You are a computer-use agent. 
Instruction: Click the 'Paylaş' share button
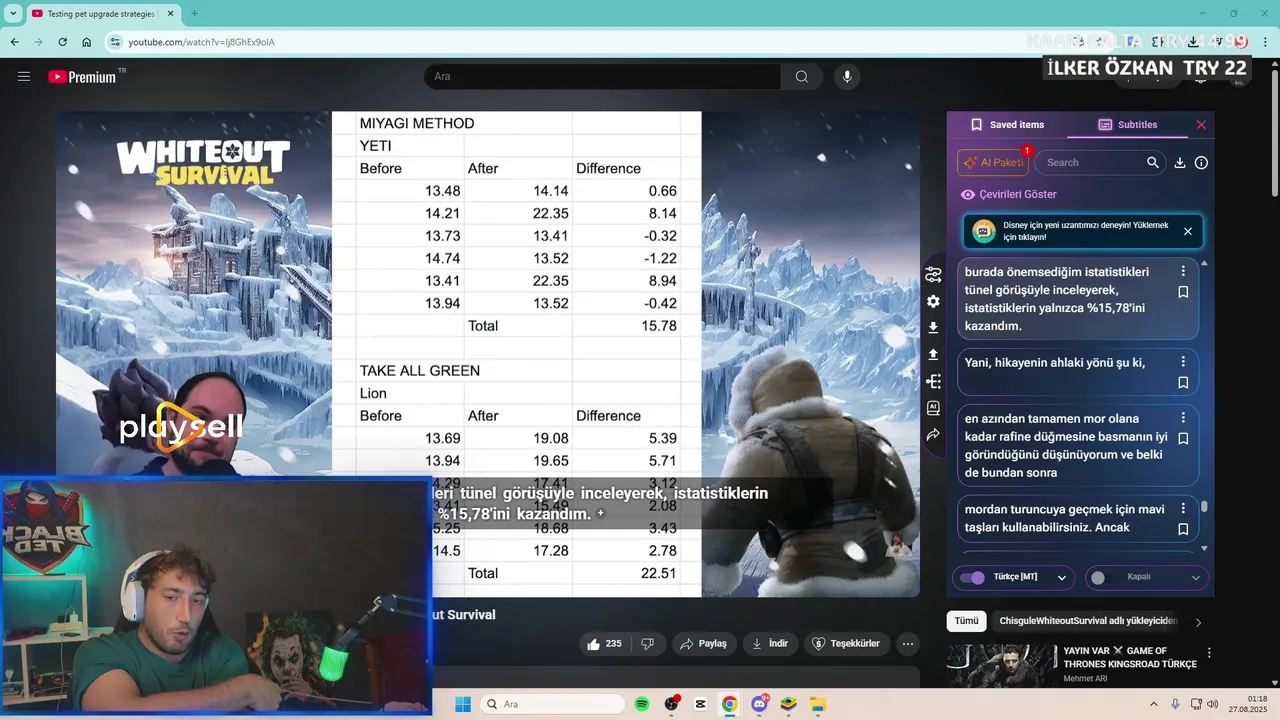pos(703,644)
